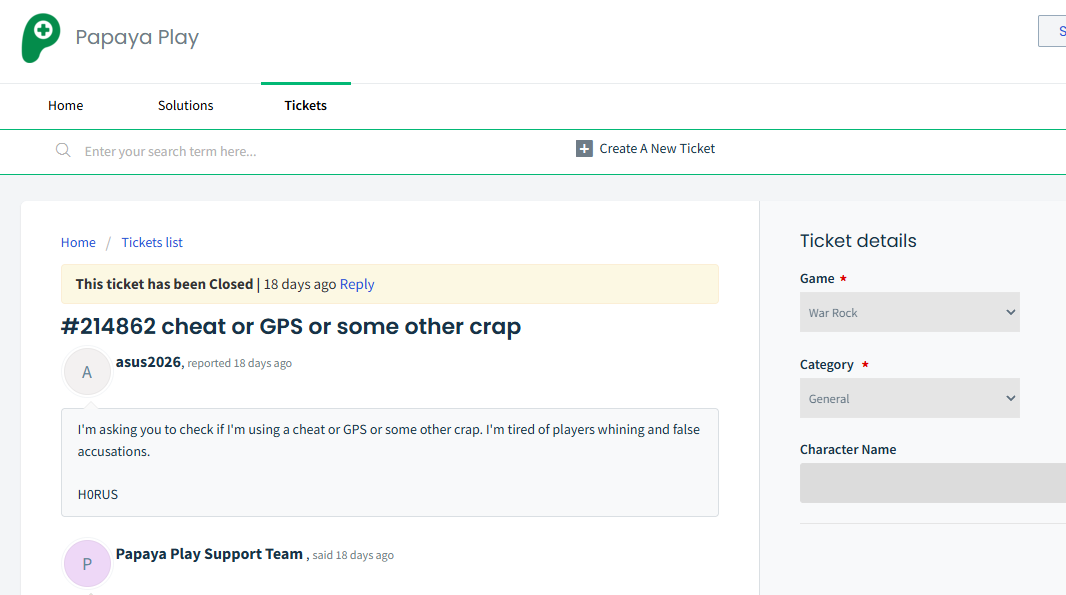
Task: Click the chevron arrow on the Category select
Action: (1010, 398)
